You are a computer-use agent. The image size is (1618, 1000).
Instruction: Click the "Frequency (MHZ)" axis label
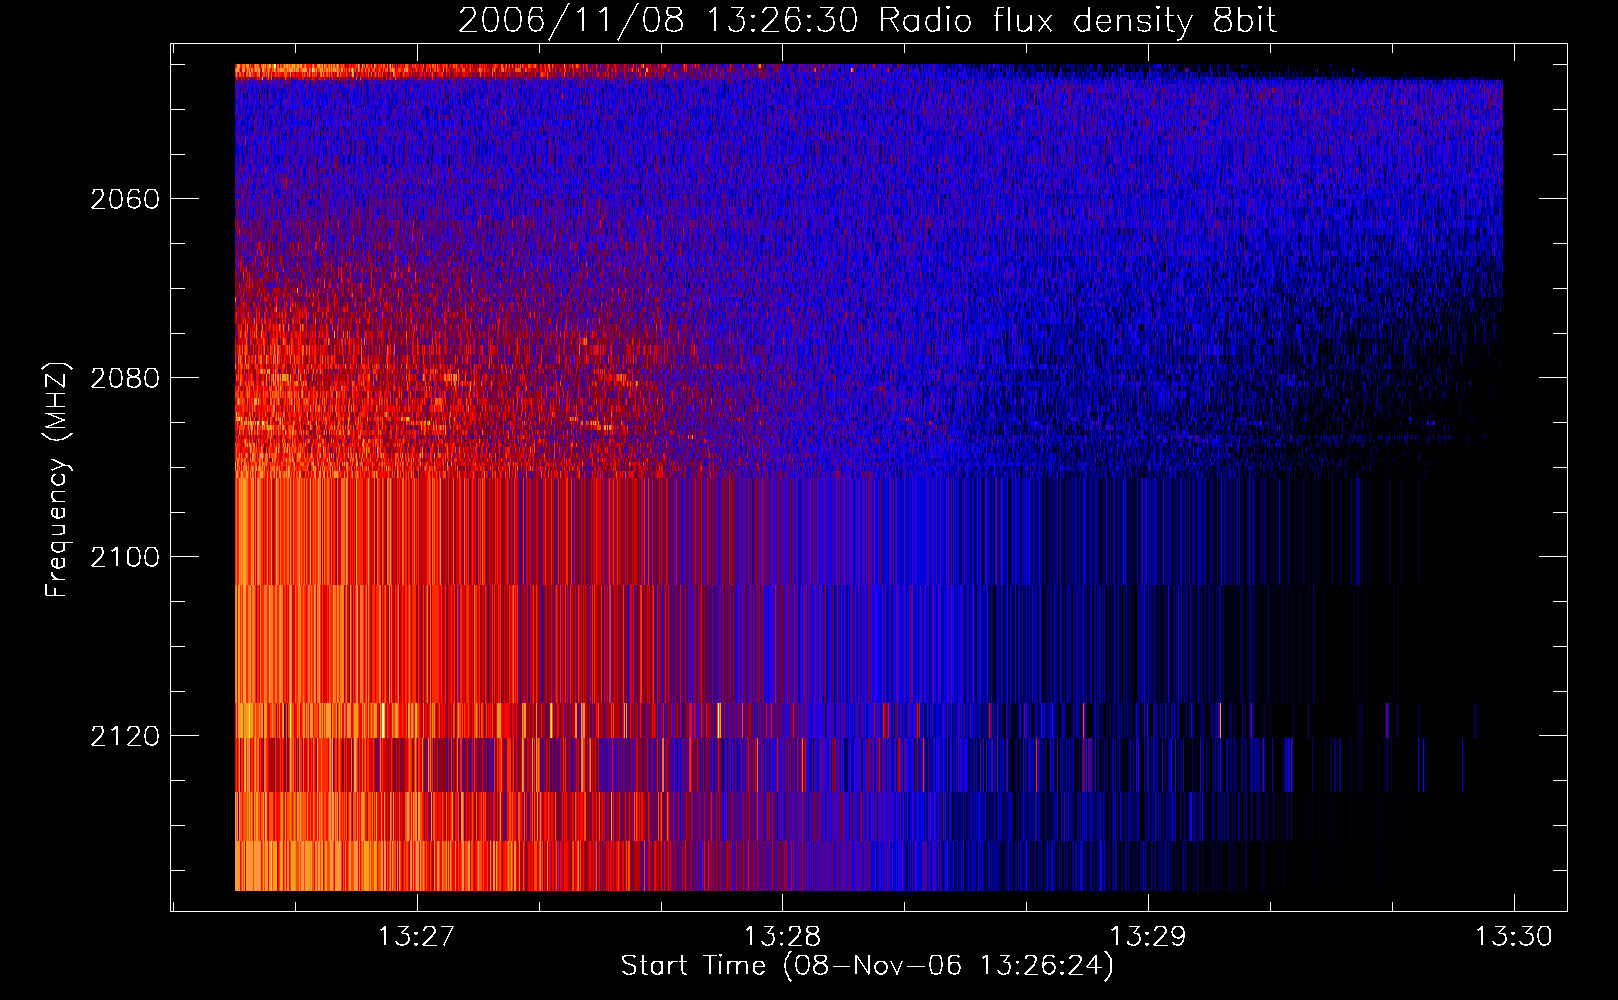57,479
